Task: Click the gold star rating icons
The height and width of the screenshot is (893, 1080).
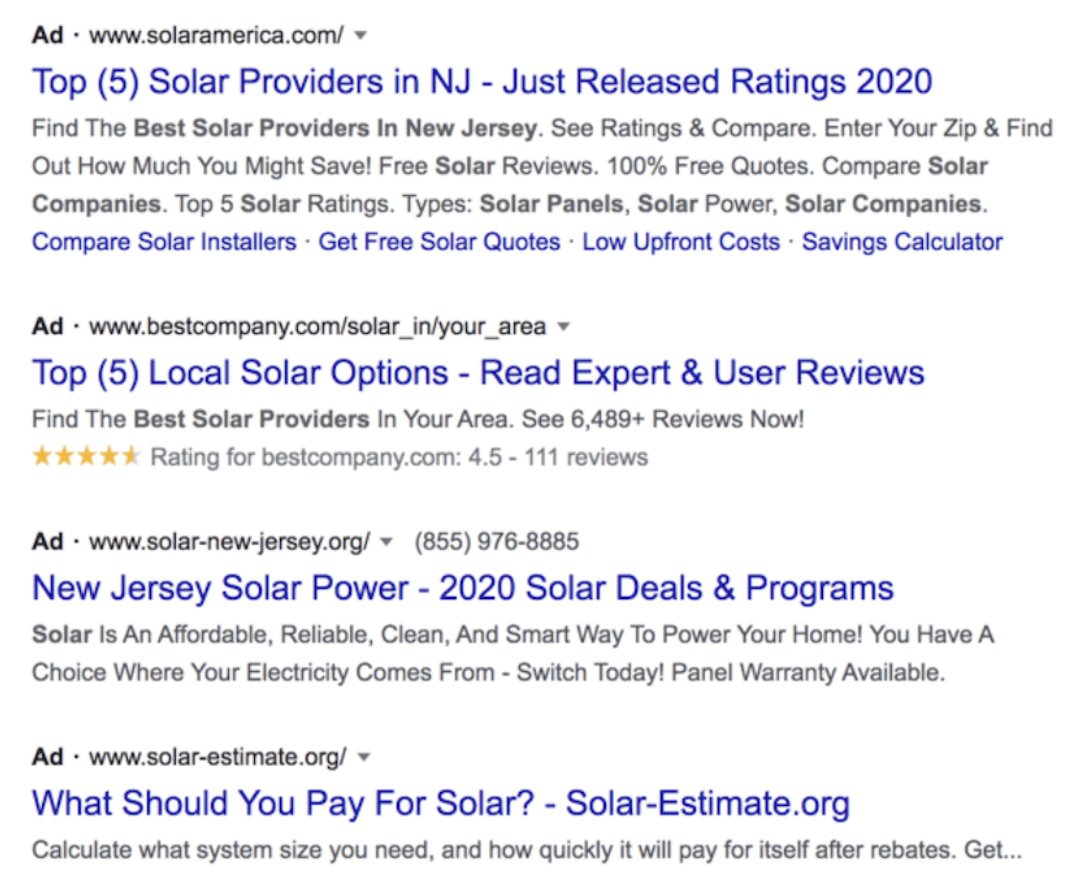Action: (x=86, y=458)
